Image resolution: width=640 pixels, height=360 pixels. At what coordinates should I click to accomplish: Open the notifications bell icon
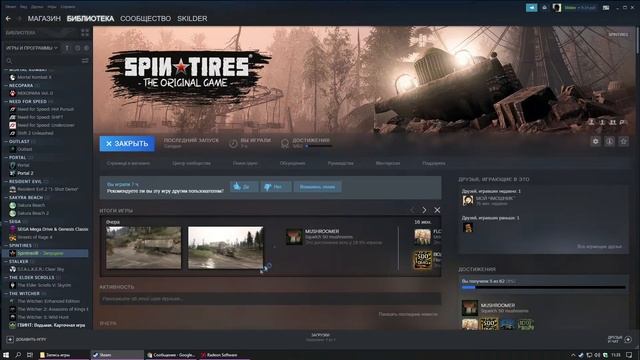[544, 8]
